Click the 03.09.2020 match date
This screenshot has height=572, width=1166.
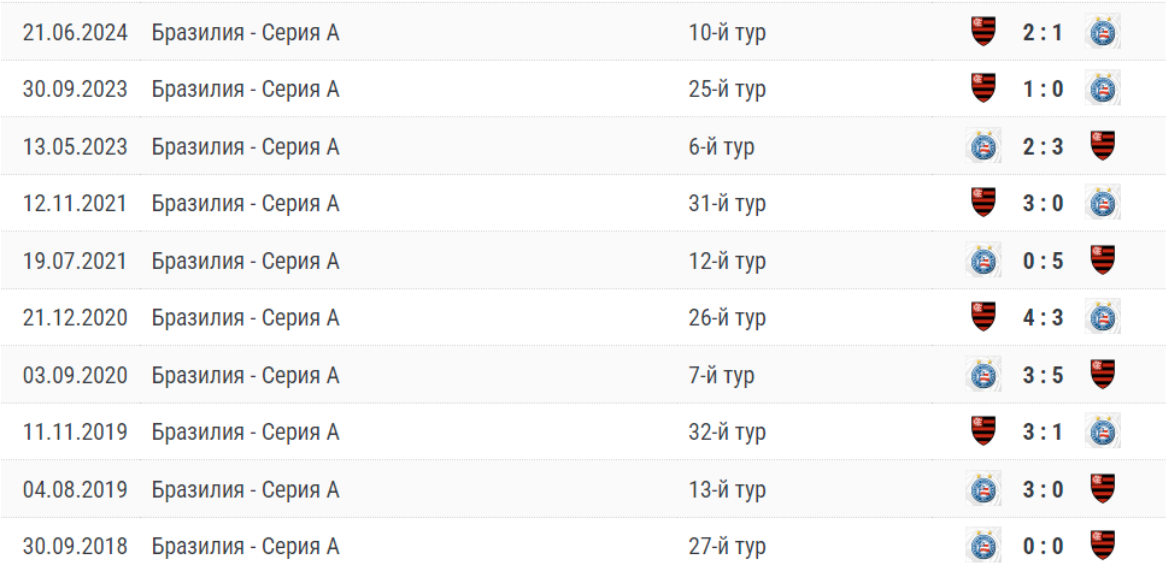click(x=75, y=375)
